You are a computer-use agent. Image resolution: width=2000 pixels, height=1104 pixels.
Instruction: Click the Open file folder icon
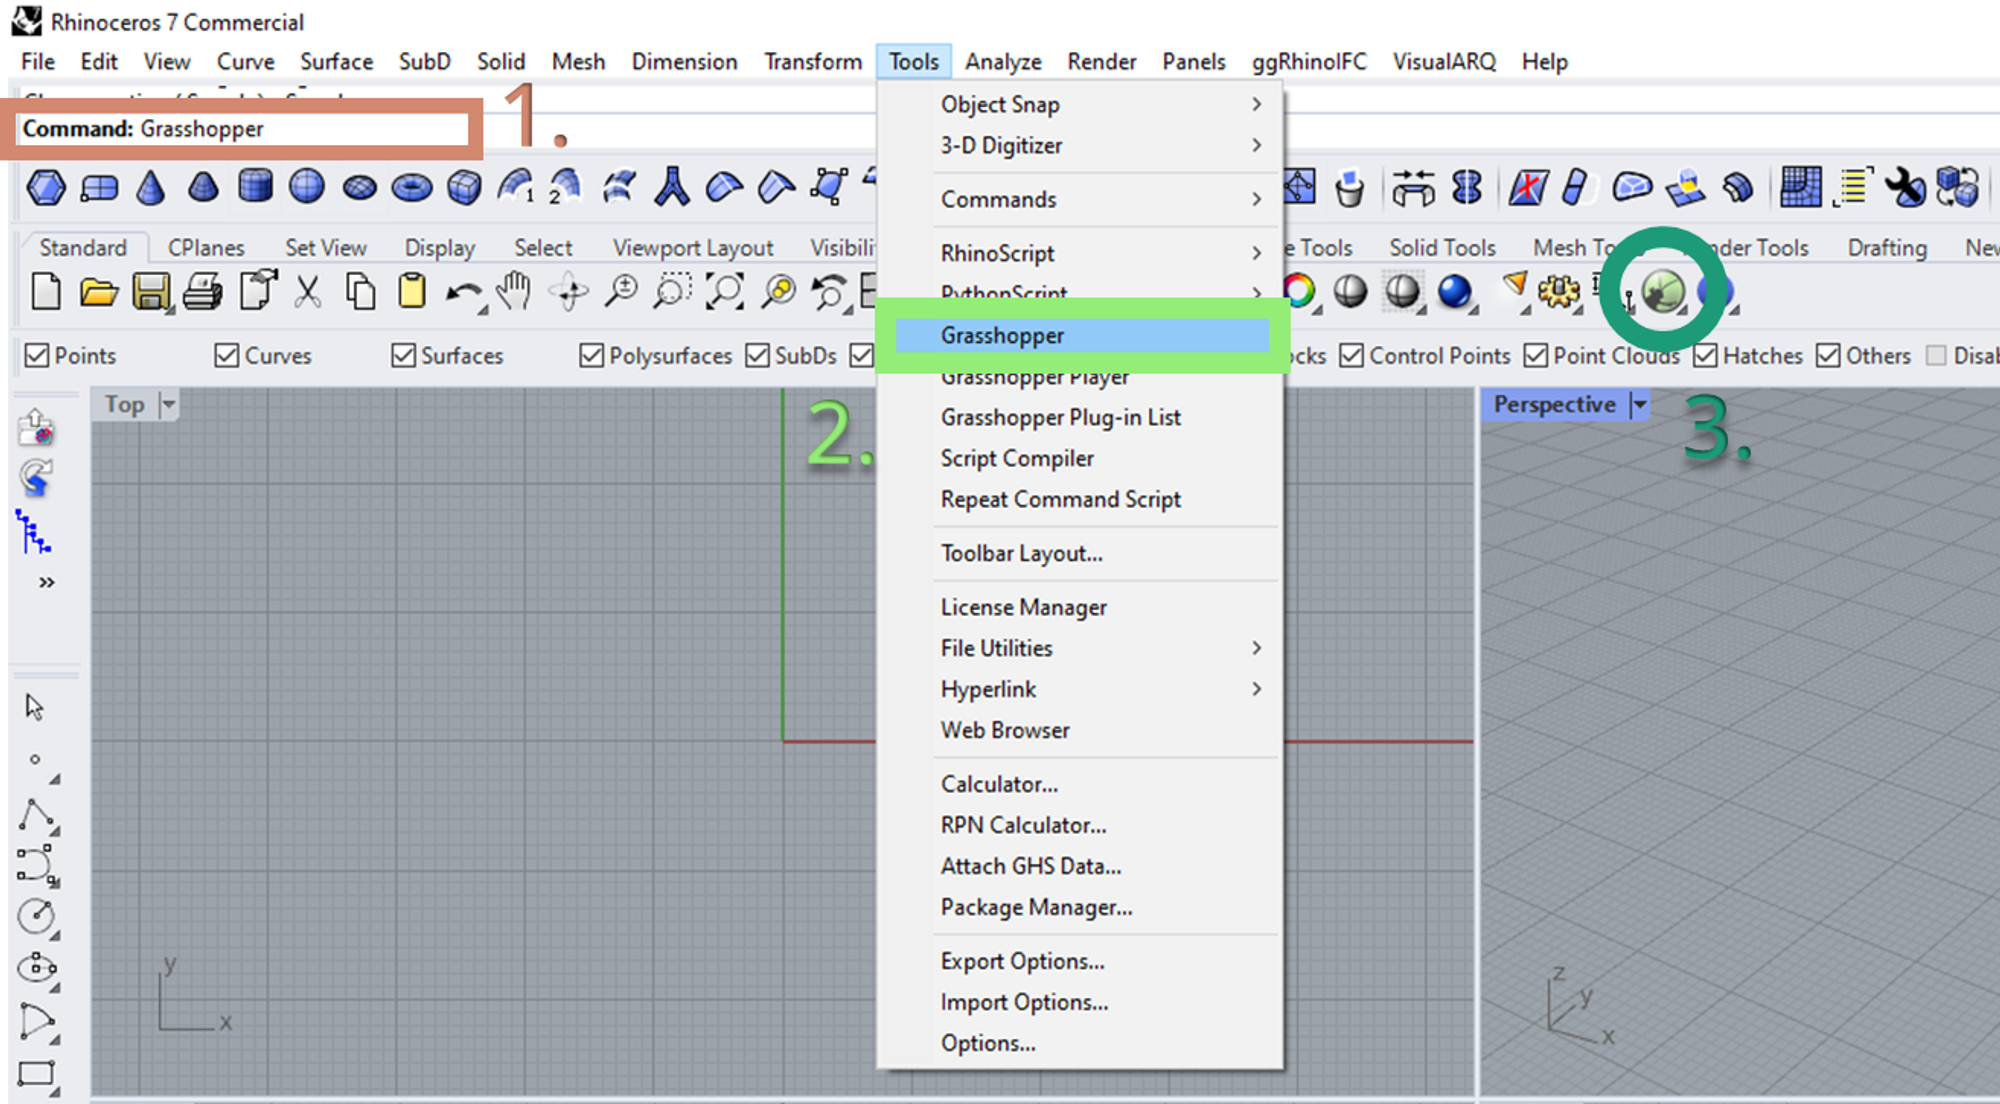[x=98, y=292]
